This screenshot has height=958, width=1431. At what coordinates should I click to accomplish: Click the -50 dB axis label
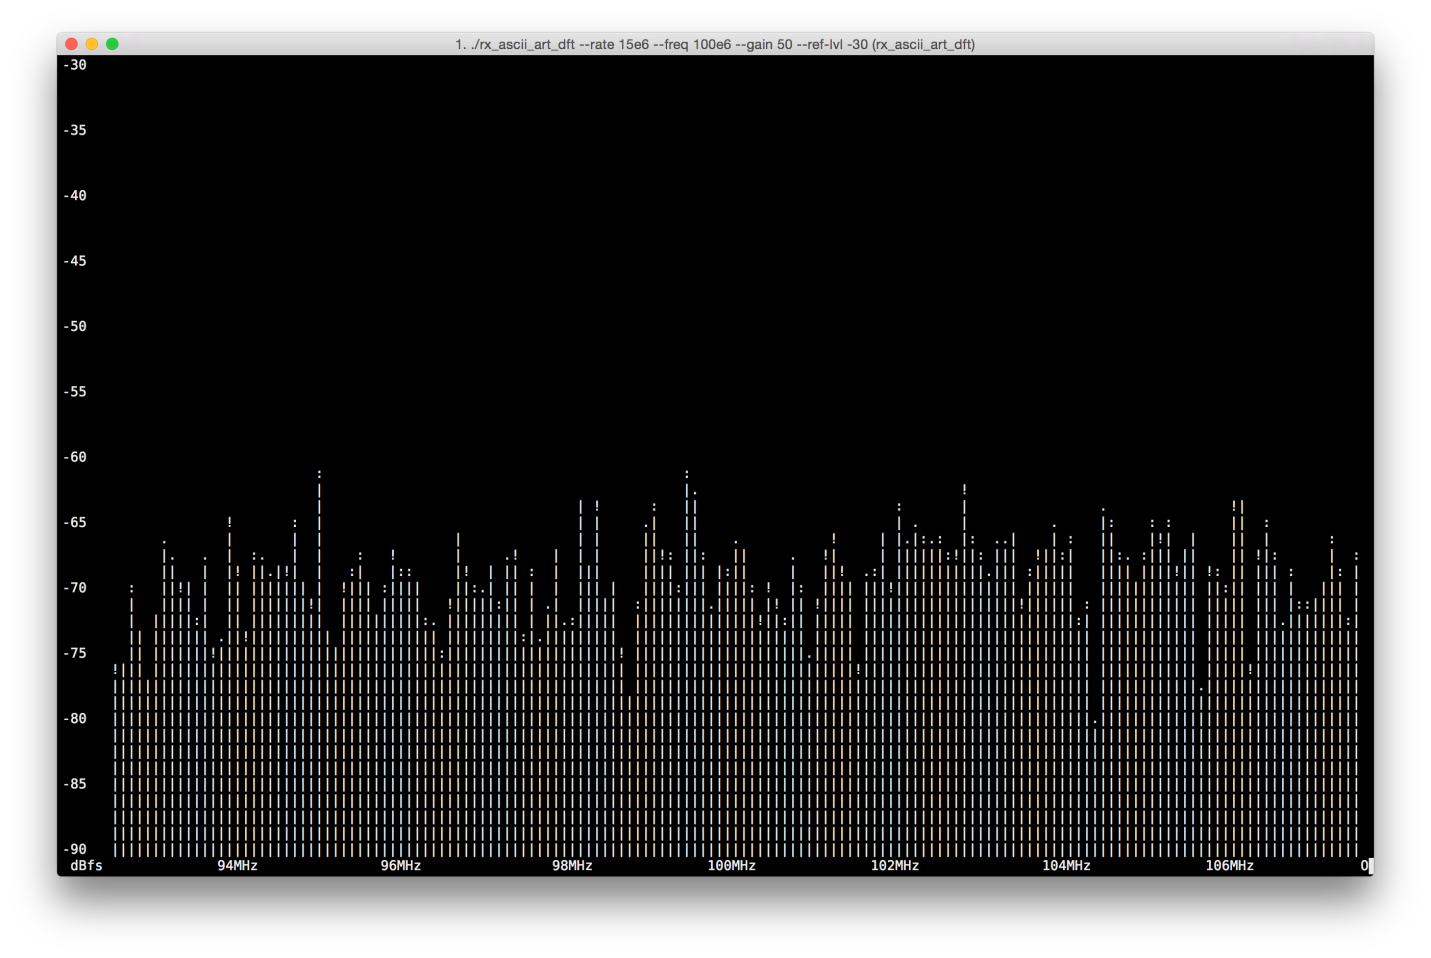75,326
